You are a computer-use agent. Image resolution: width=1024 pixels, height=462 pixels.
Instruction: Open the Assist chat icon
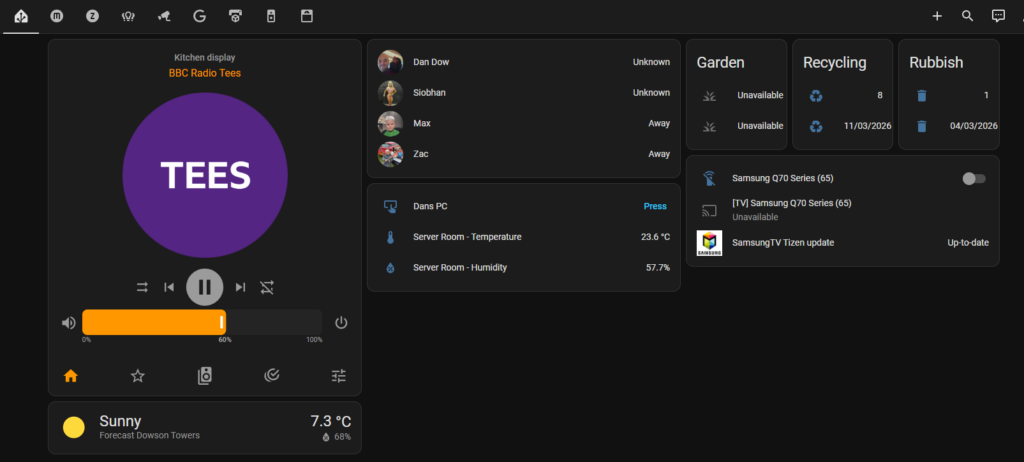coord(997,16)
